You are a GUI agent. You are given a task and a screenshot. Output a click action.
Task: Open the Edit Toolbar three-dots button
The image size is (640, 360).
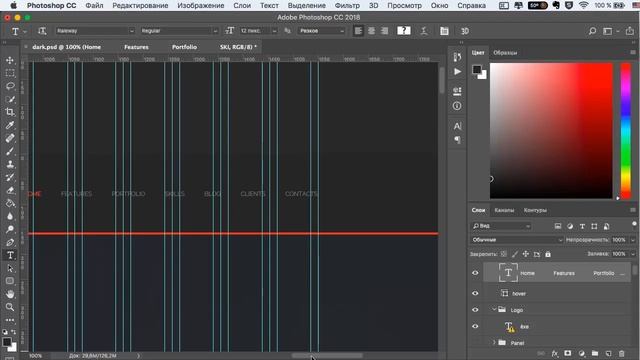(10, 320)
